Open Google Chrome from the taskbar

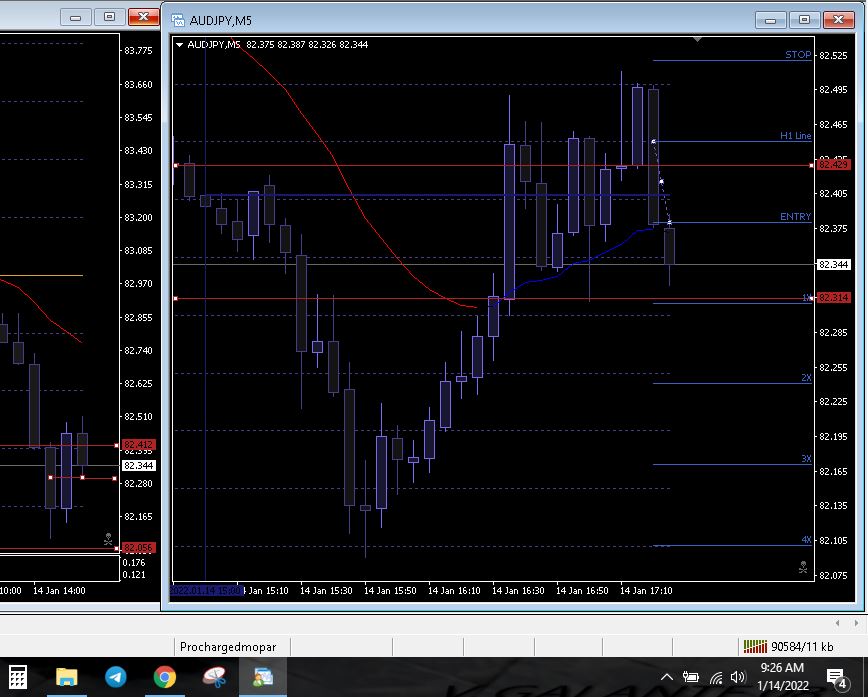165,677
